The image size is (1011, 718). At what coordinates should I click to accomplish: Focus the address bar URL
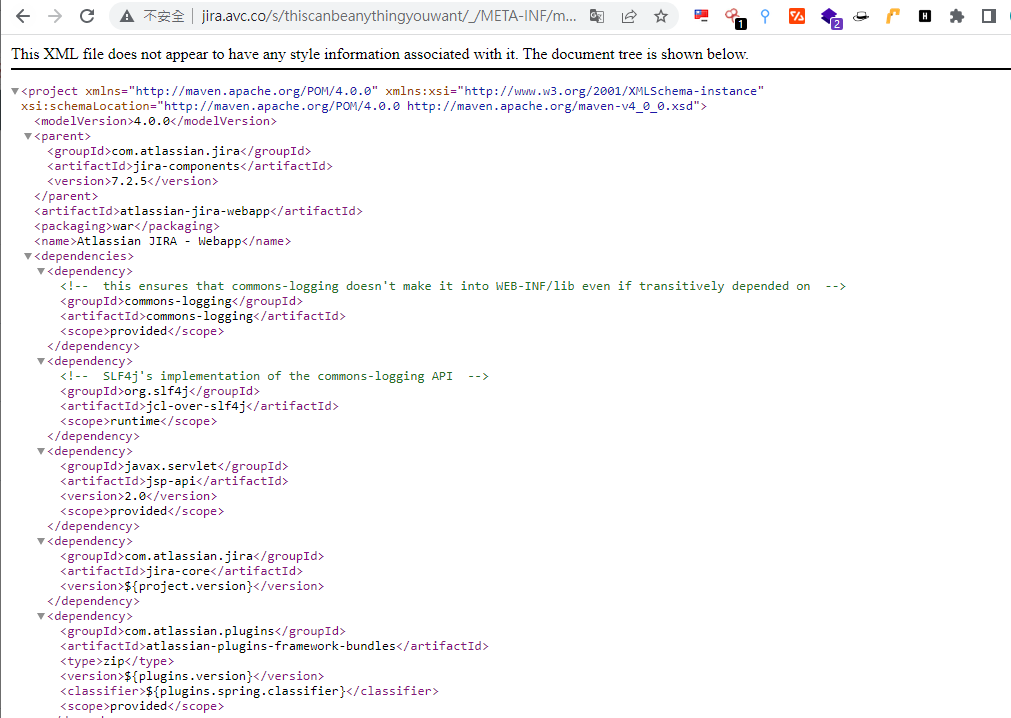click(x=389, y=16)
